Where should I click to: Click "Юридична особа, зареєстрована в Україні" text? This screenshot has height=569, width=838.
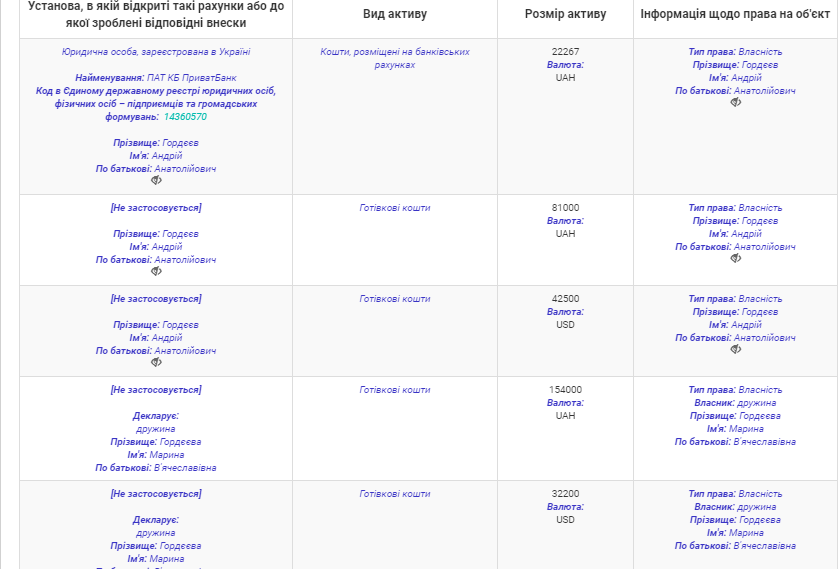coord(155,52)
